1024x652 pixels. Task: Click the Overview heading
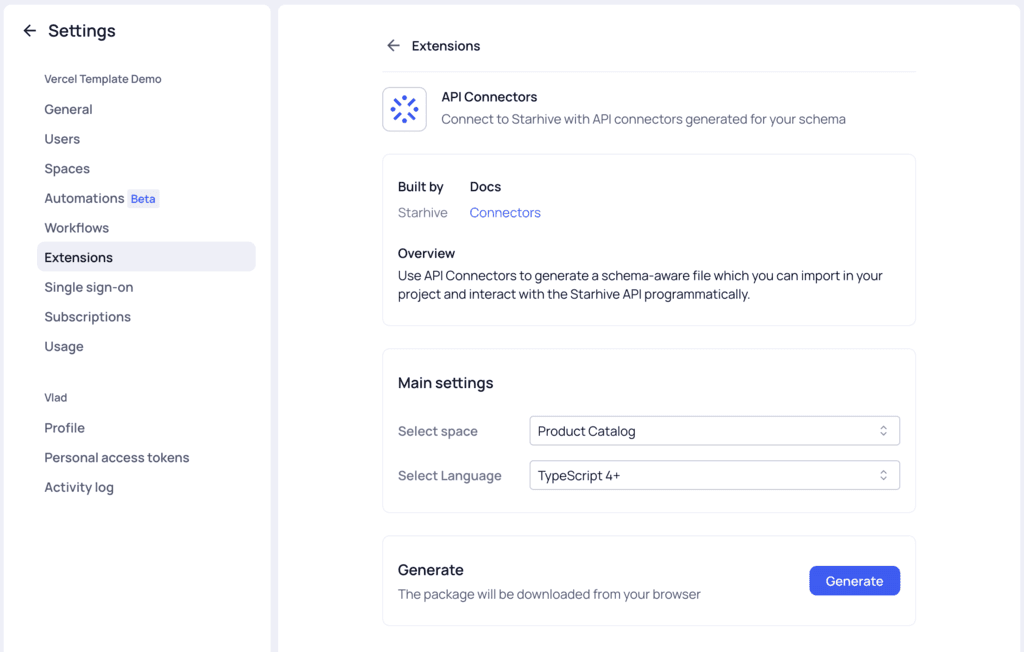pos(426,253)
